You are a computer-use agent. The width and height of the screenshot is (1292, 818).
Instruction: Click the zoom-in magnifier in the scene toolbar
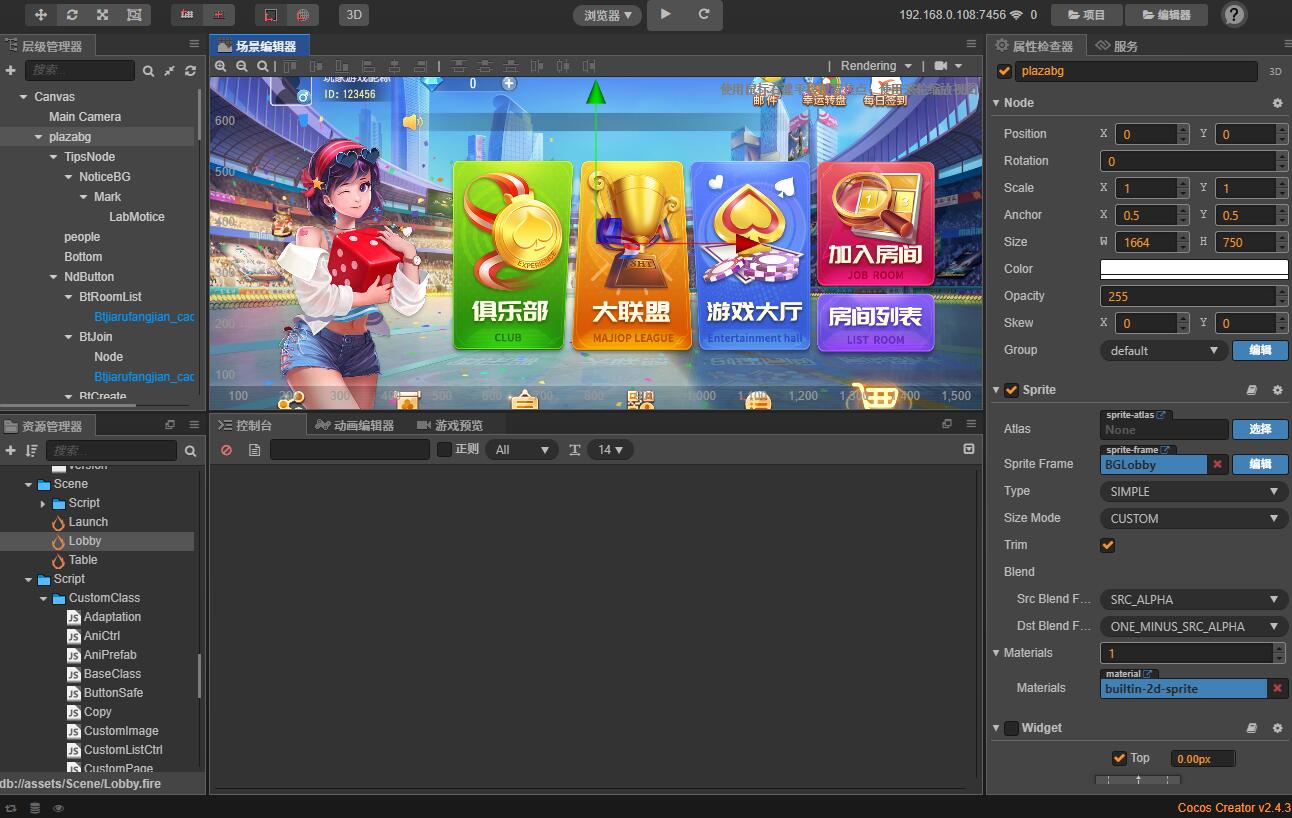[220, 66]
